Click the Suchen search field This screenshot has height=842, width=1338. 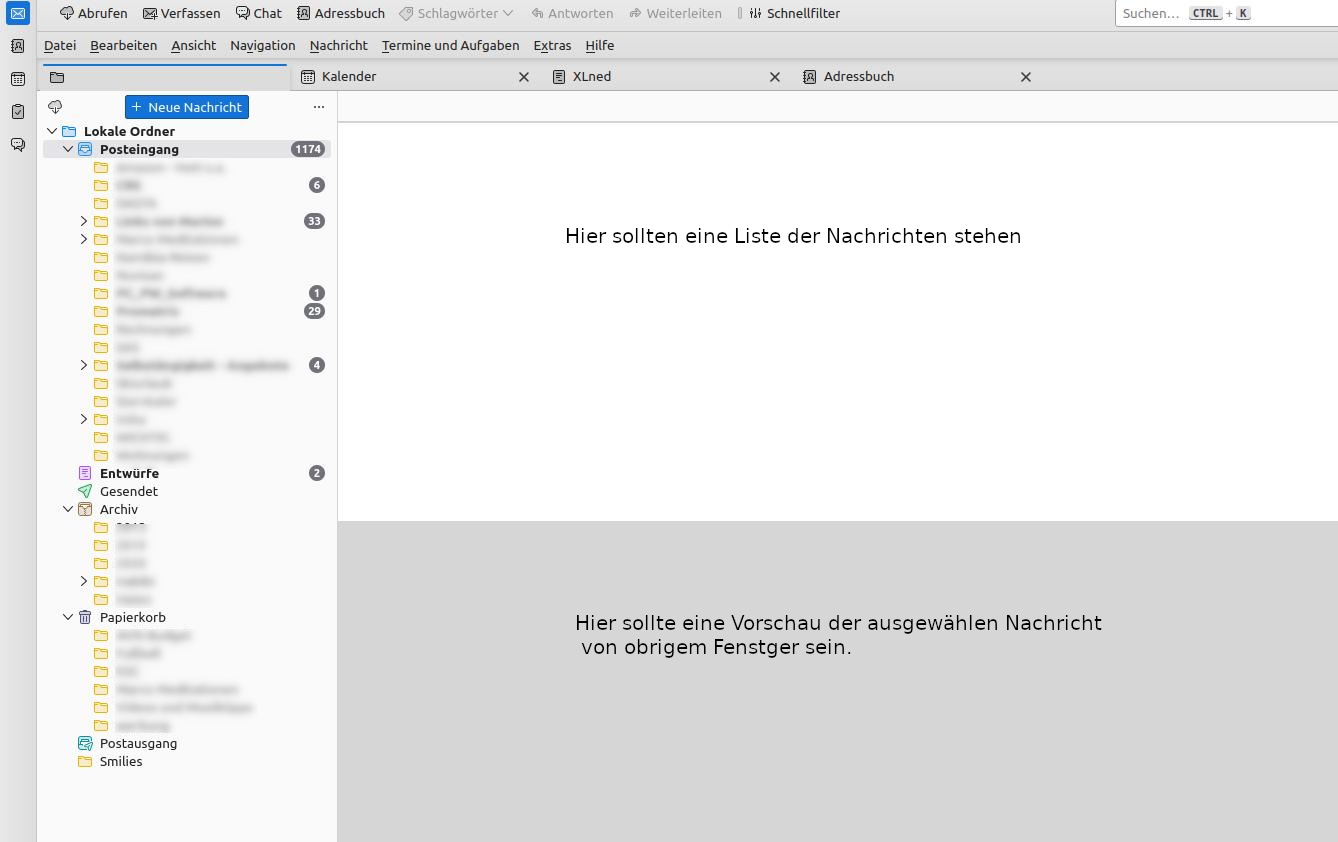click(x=1150, y=13)
